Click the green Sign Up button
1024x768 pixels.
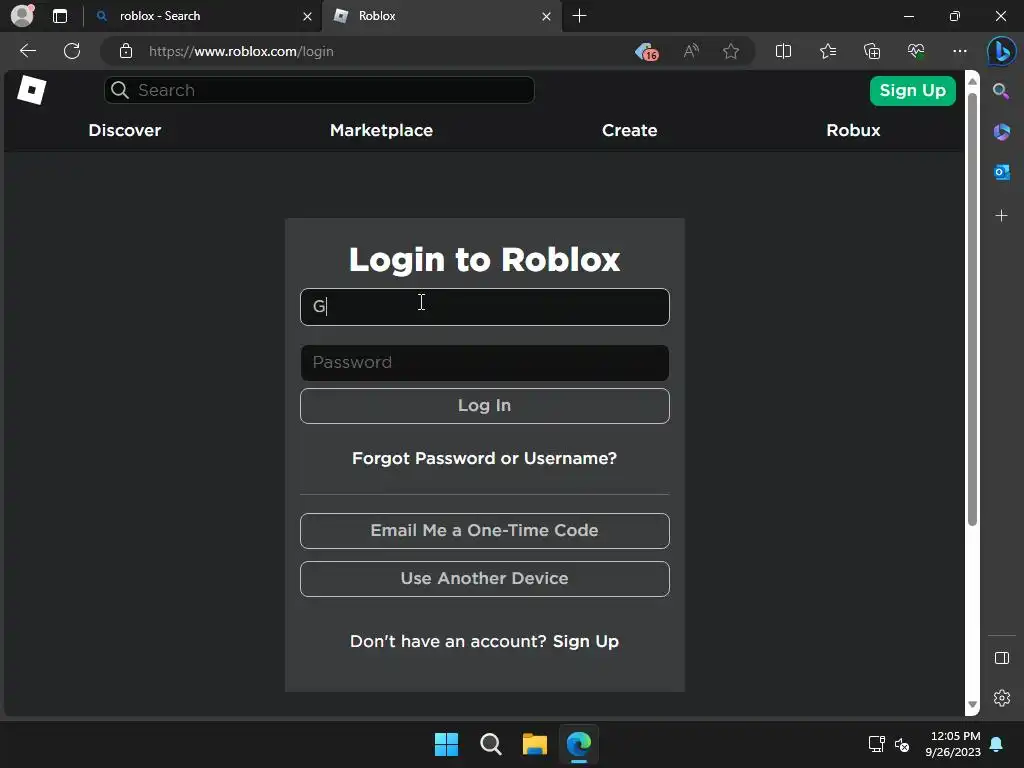912,91
